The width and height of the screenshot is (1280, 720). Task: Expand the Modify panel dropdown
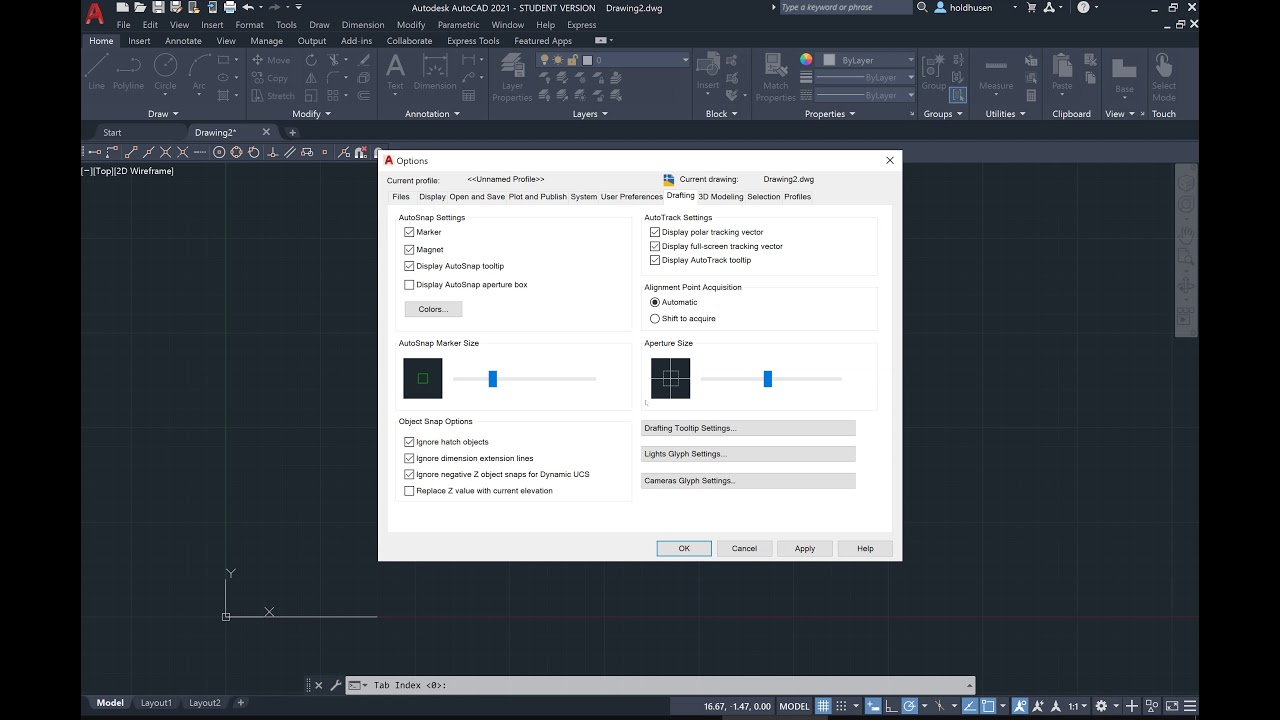[x=311, y=114]
